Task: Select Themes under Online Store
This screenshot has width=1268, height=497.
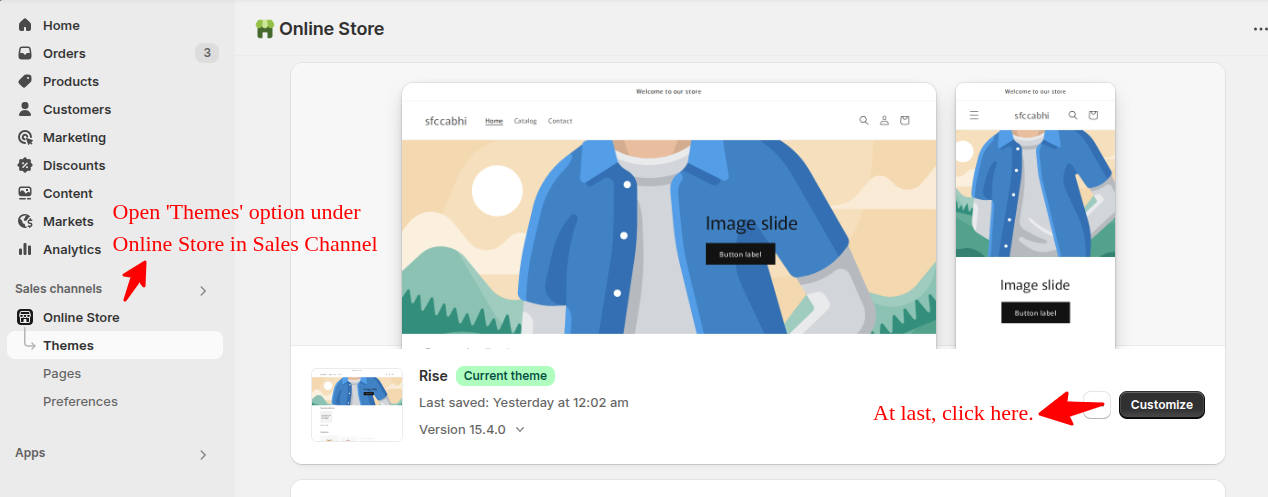Action: 115,345
